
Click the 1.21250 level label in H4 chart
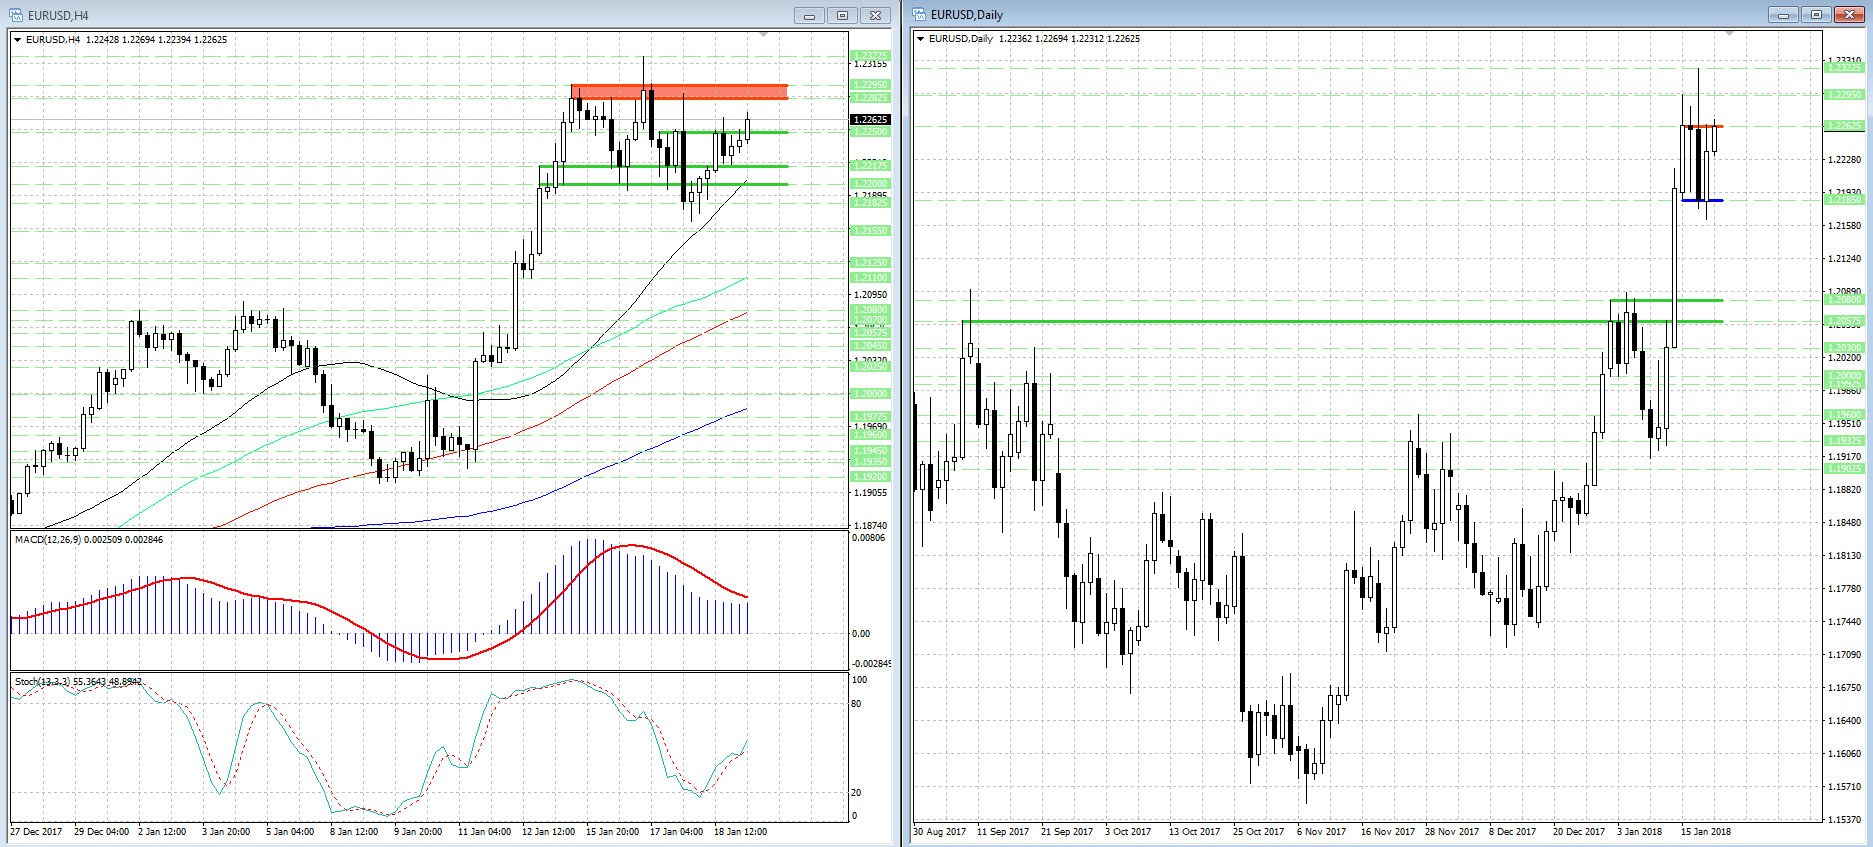[870, 263]
